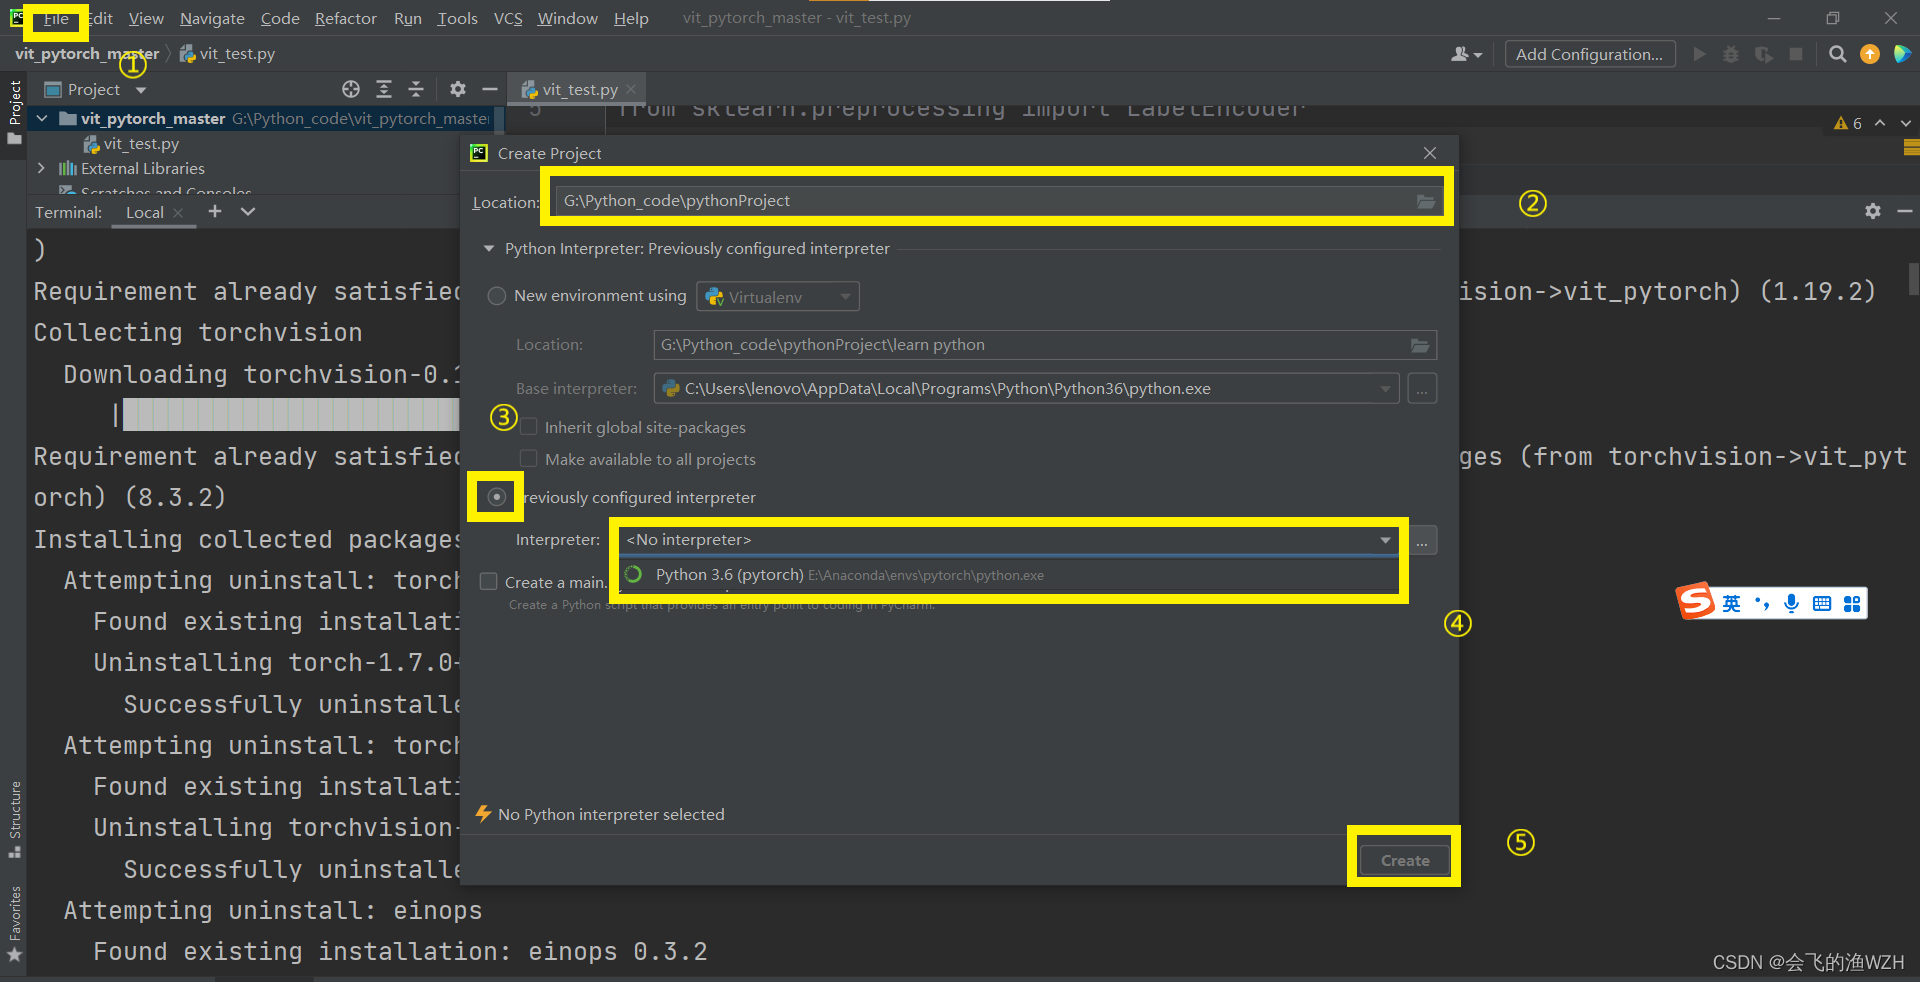Click the warnings count indicator
Viewport: 1920px width, 982px height.
point(1847,123)
